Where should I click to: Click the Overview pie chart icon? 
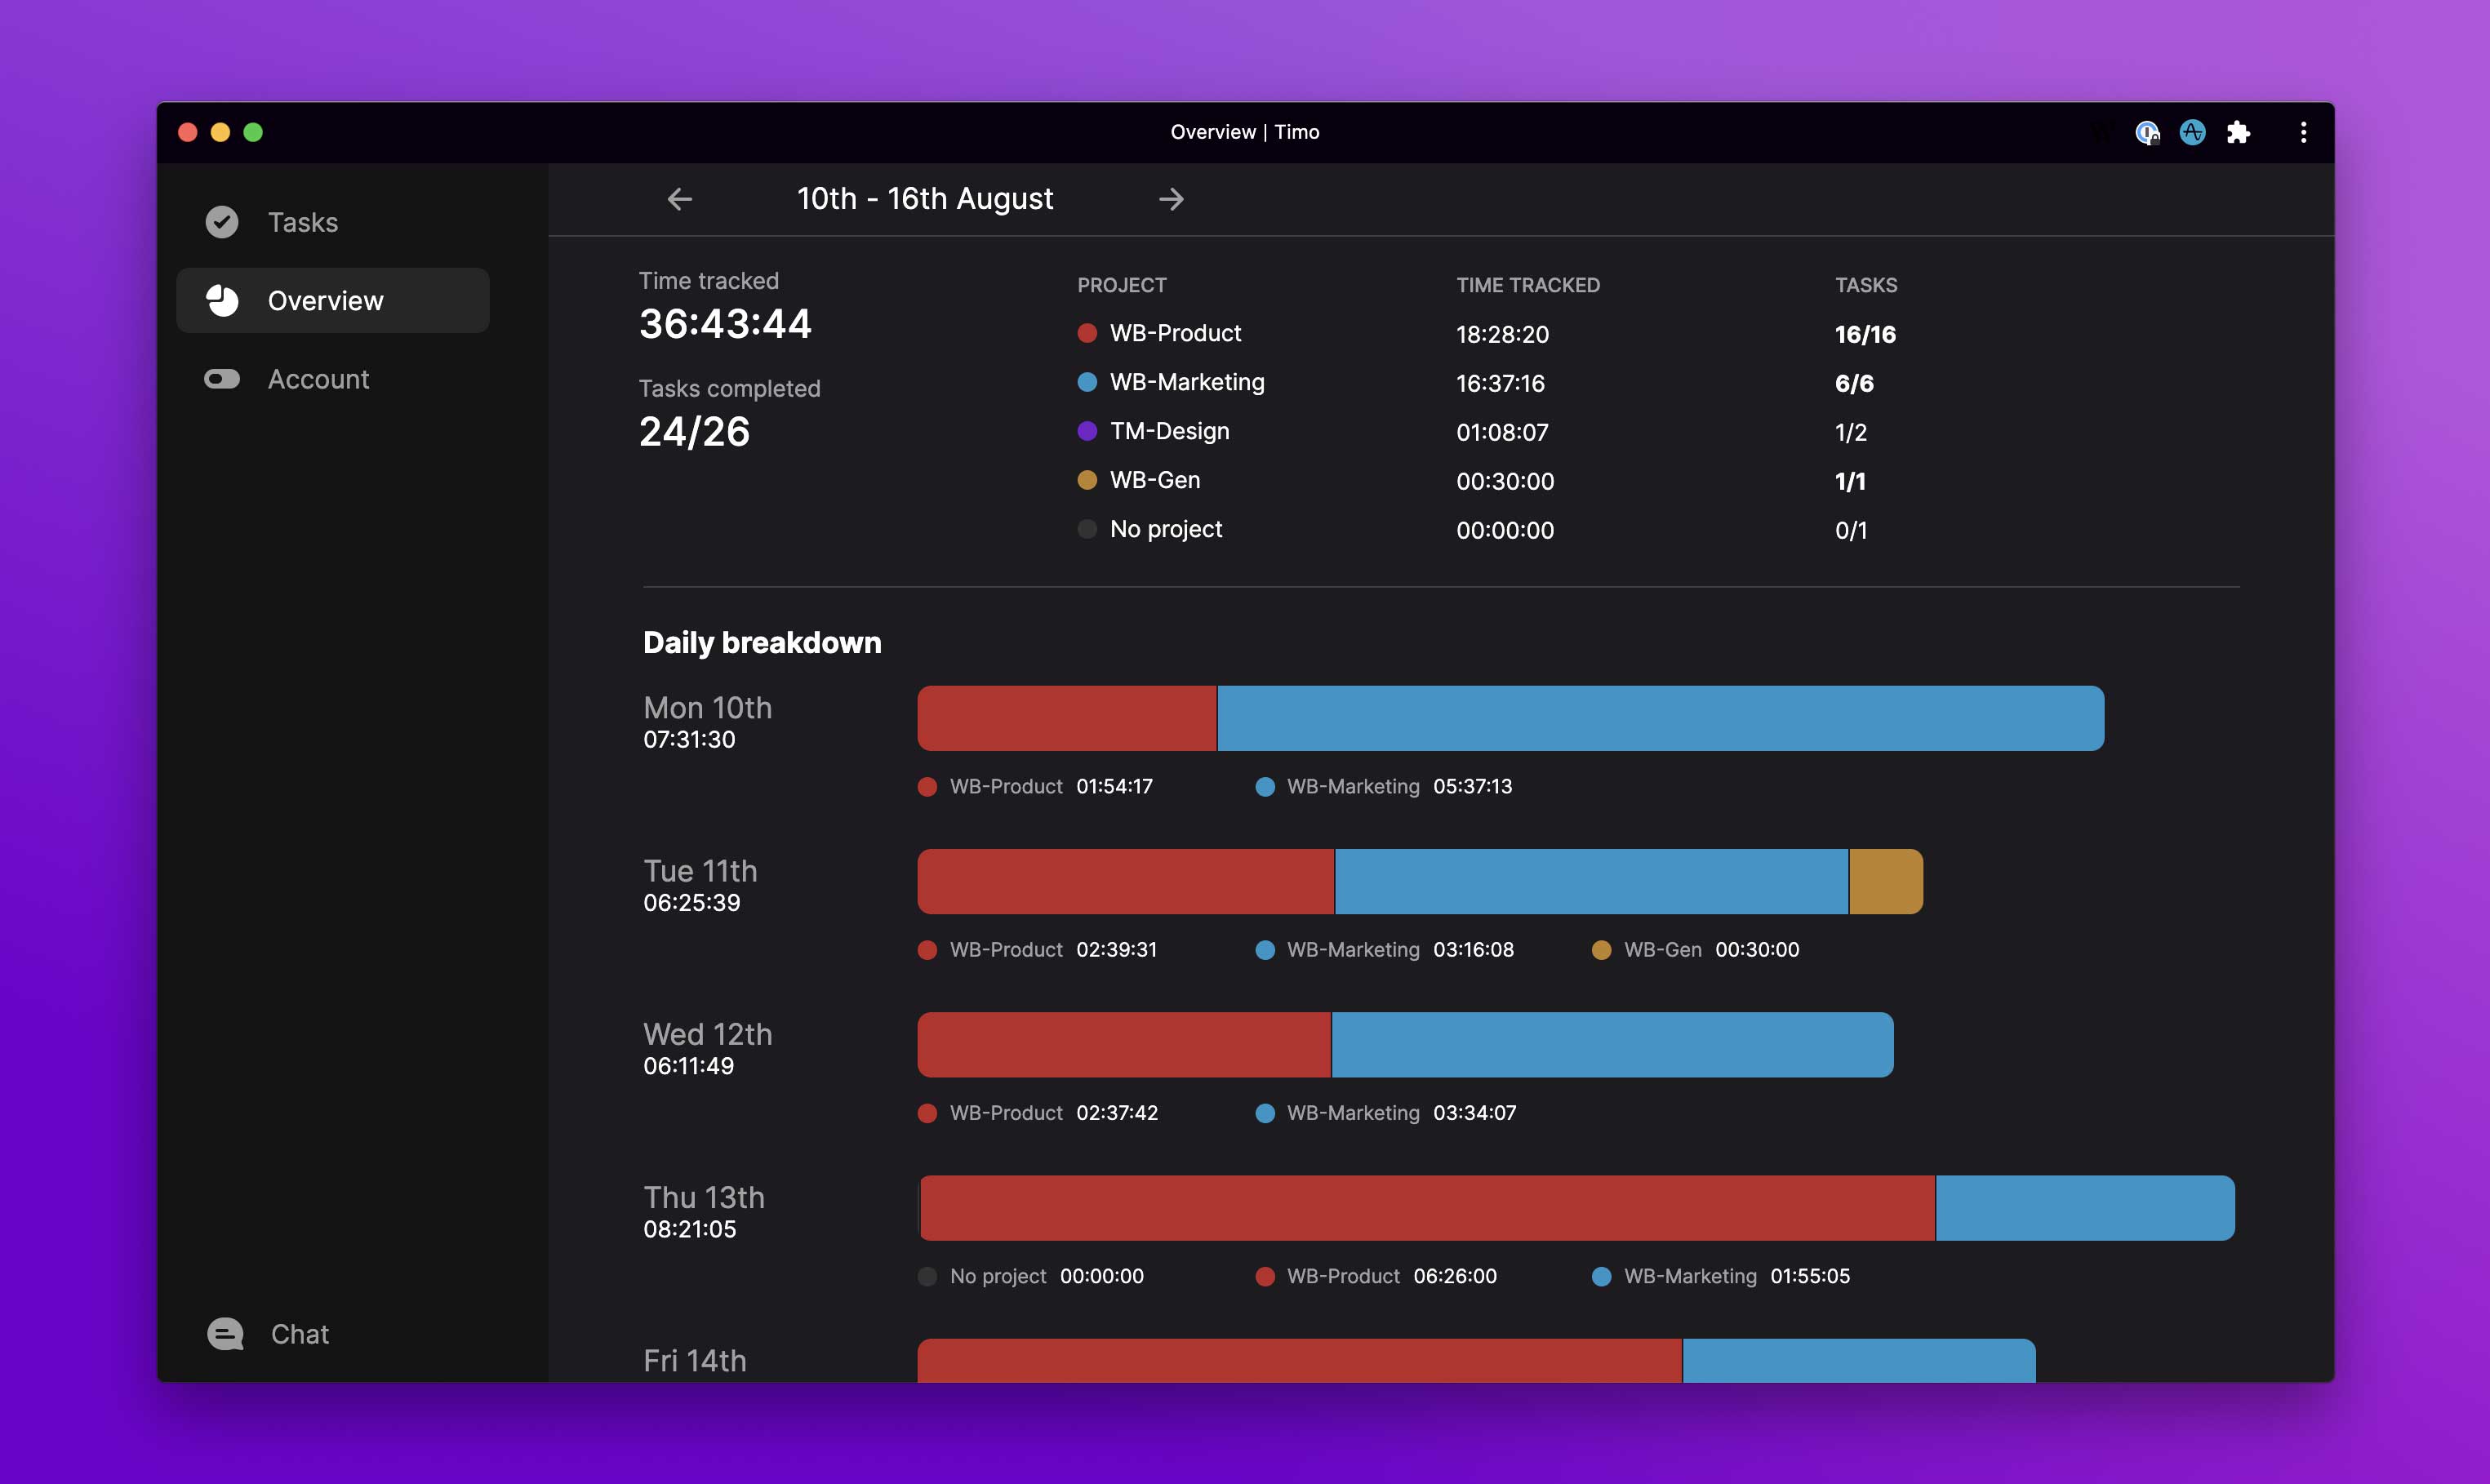(x=222, y=300)
